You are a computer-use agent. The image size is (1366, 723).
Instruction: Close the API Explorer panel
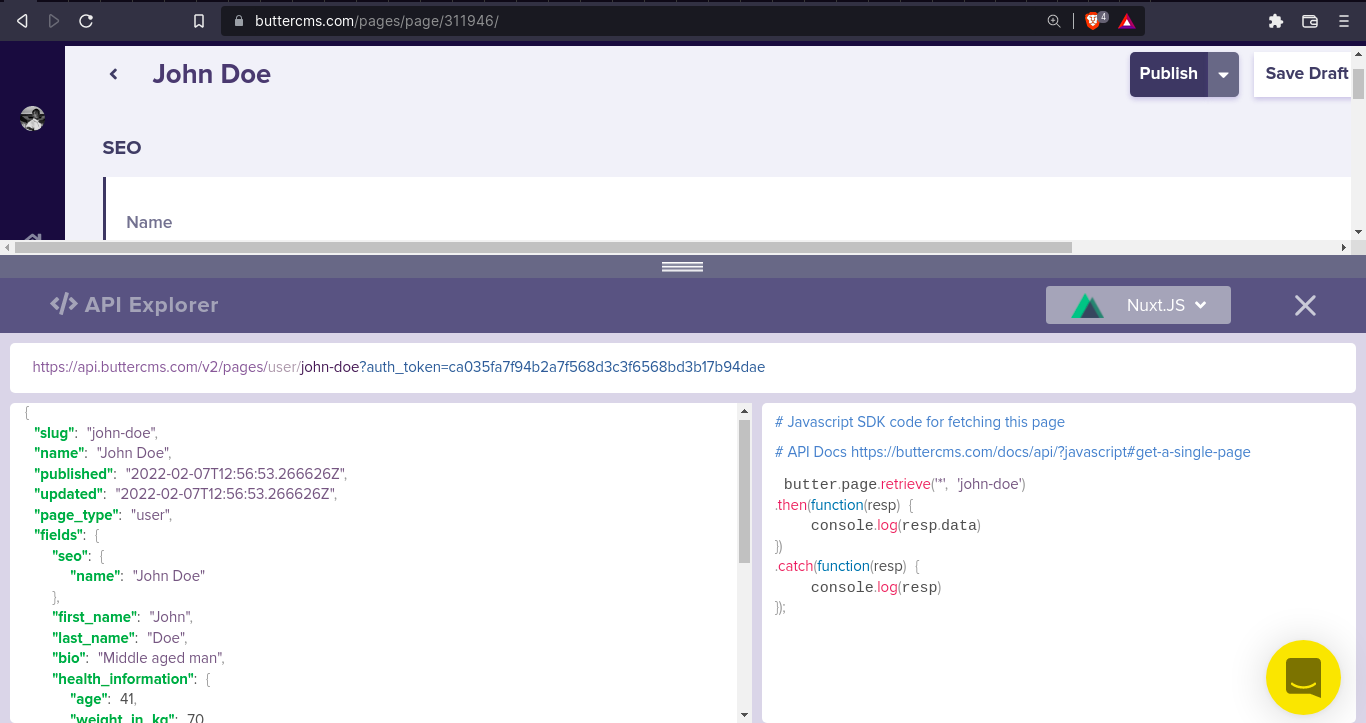(1305, 305)
